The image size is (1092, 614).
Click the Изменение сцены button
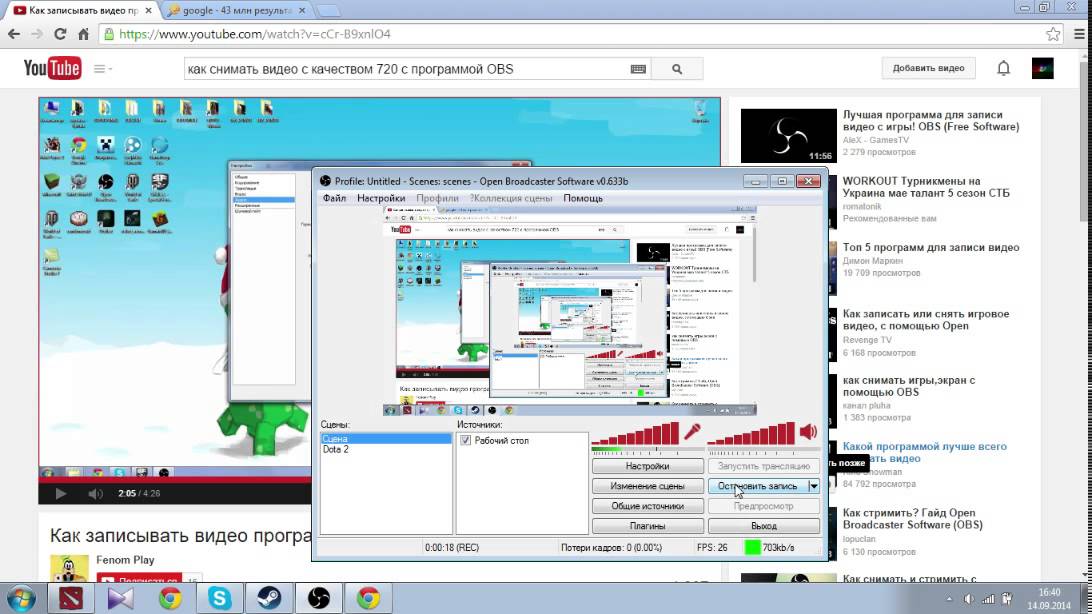[x=648, y=486]
